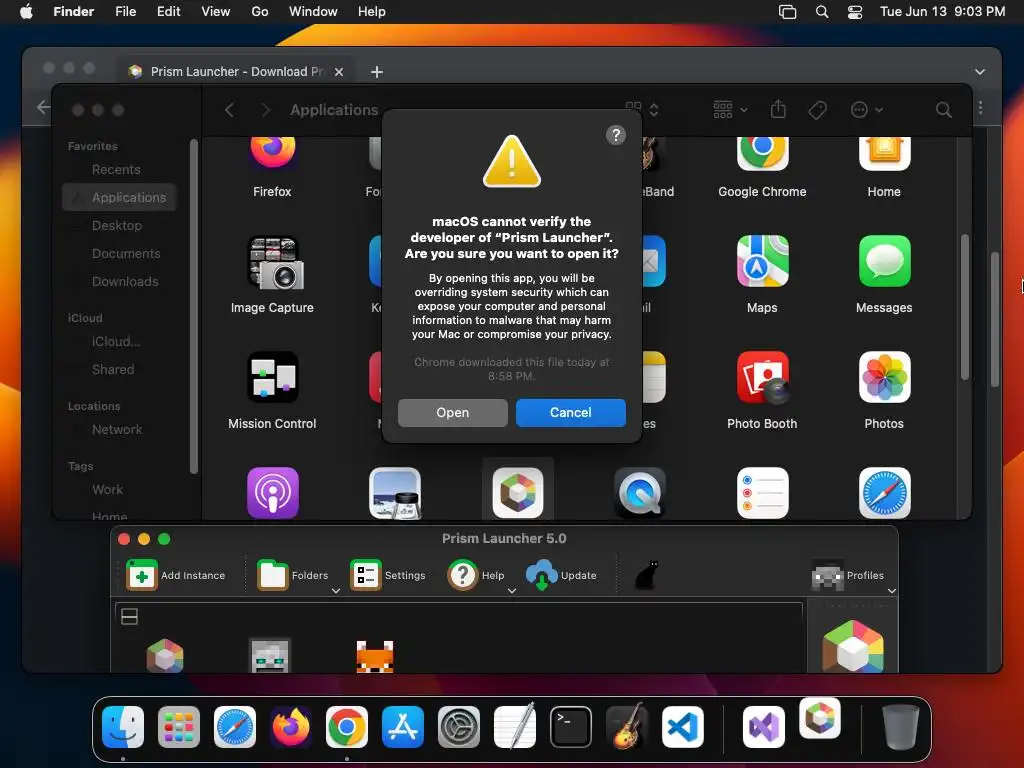Image resolution: width=1024 pixels, height=768 pixels.
Task: Click Update in Prism Launcher toolbar
Action: [x=562, y=575]
